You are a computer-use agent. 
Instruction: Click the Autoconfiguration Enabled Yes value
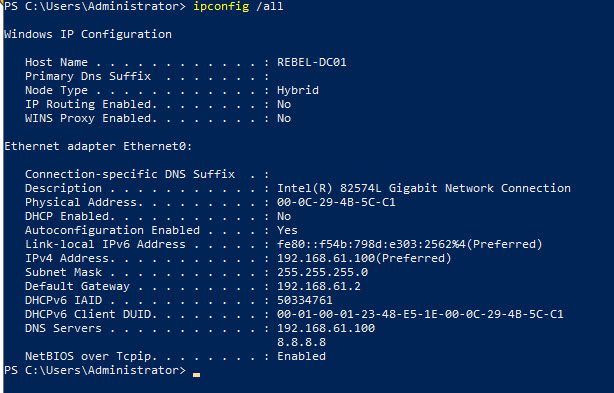[x=287, y=230]
